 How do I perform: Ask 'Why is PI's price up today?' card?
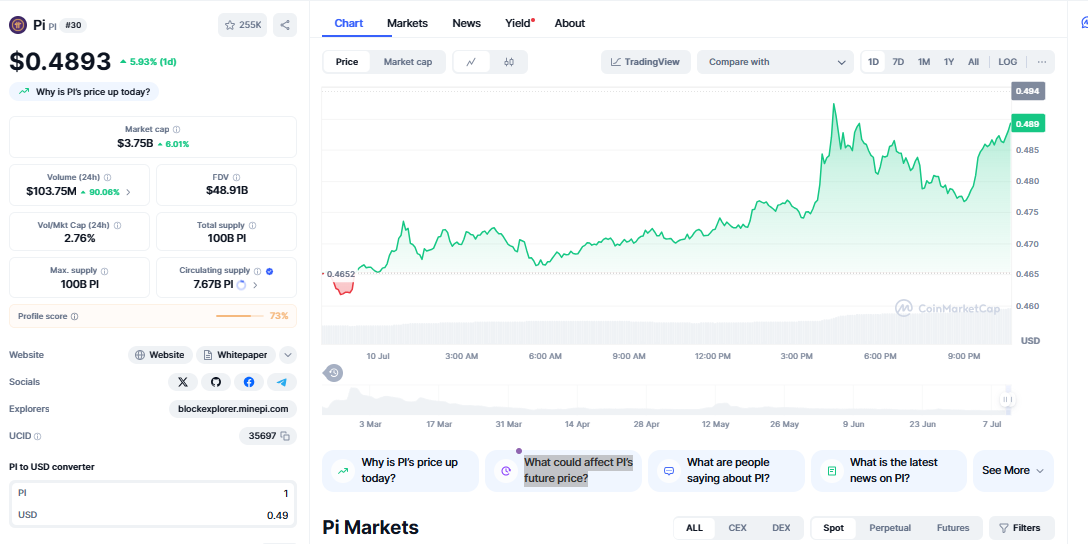pos(400,470)
